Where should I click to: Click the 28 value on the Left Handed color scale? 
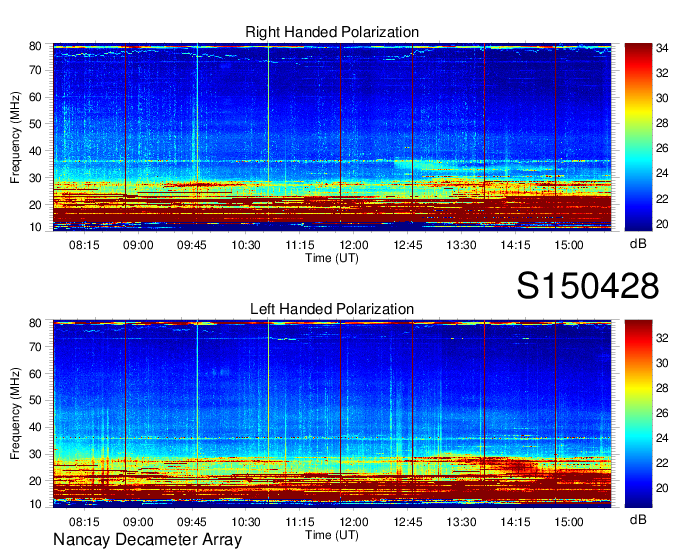(662, 388)
